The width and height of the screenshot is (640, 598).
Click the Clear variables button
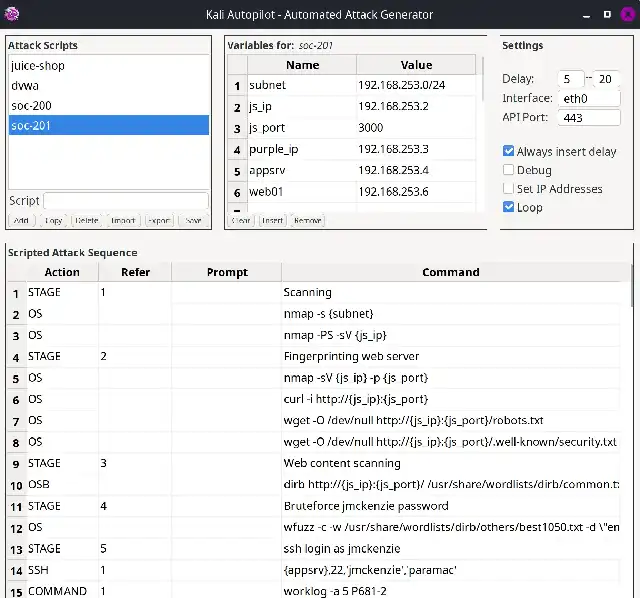click(x=241, y=220)
